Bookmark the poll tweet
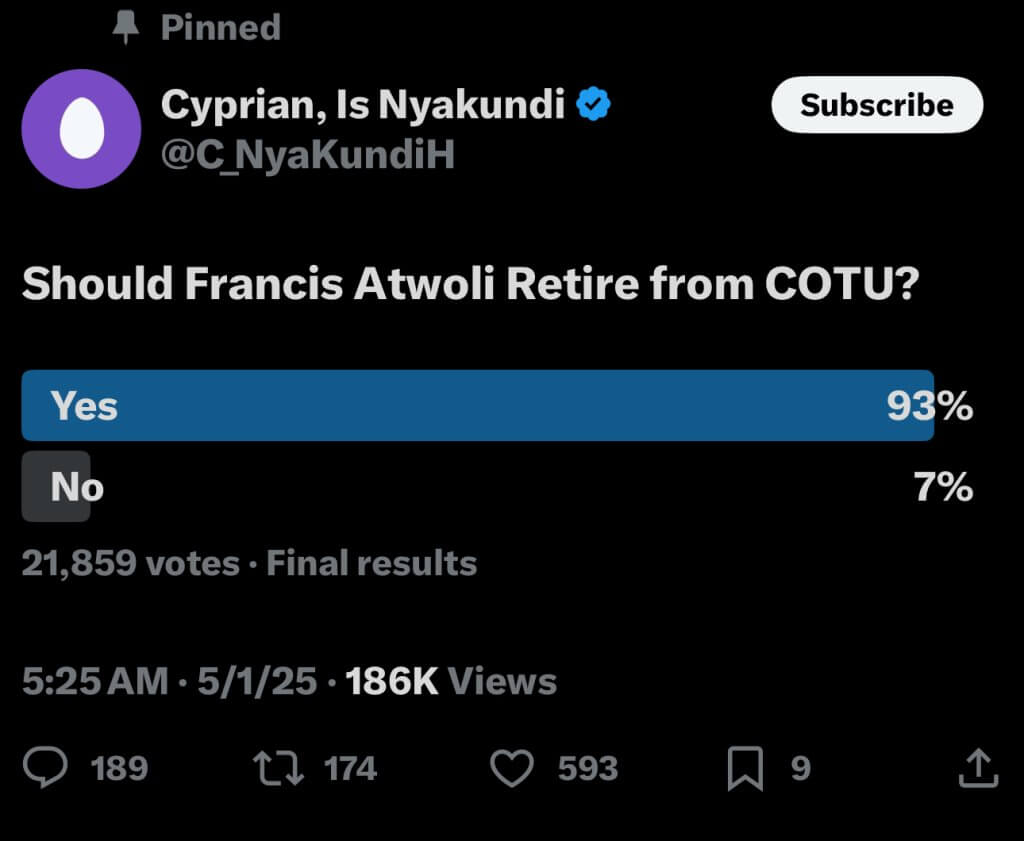 744,767
